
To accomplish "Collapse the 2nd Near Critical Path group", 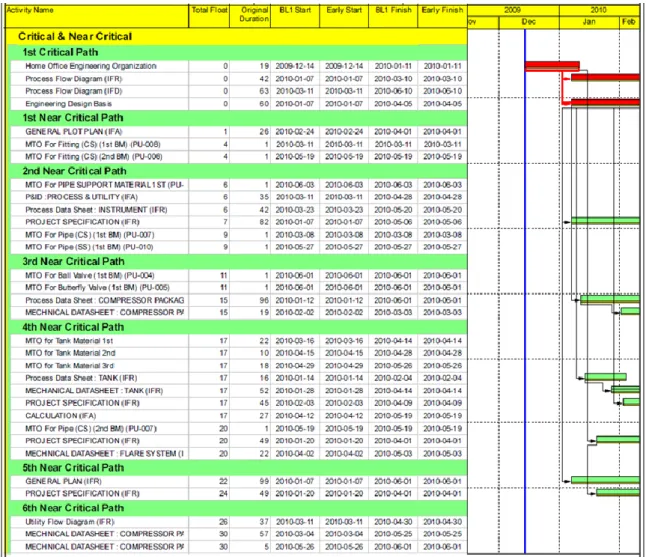I will click(x=238, y=171).
